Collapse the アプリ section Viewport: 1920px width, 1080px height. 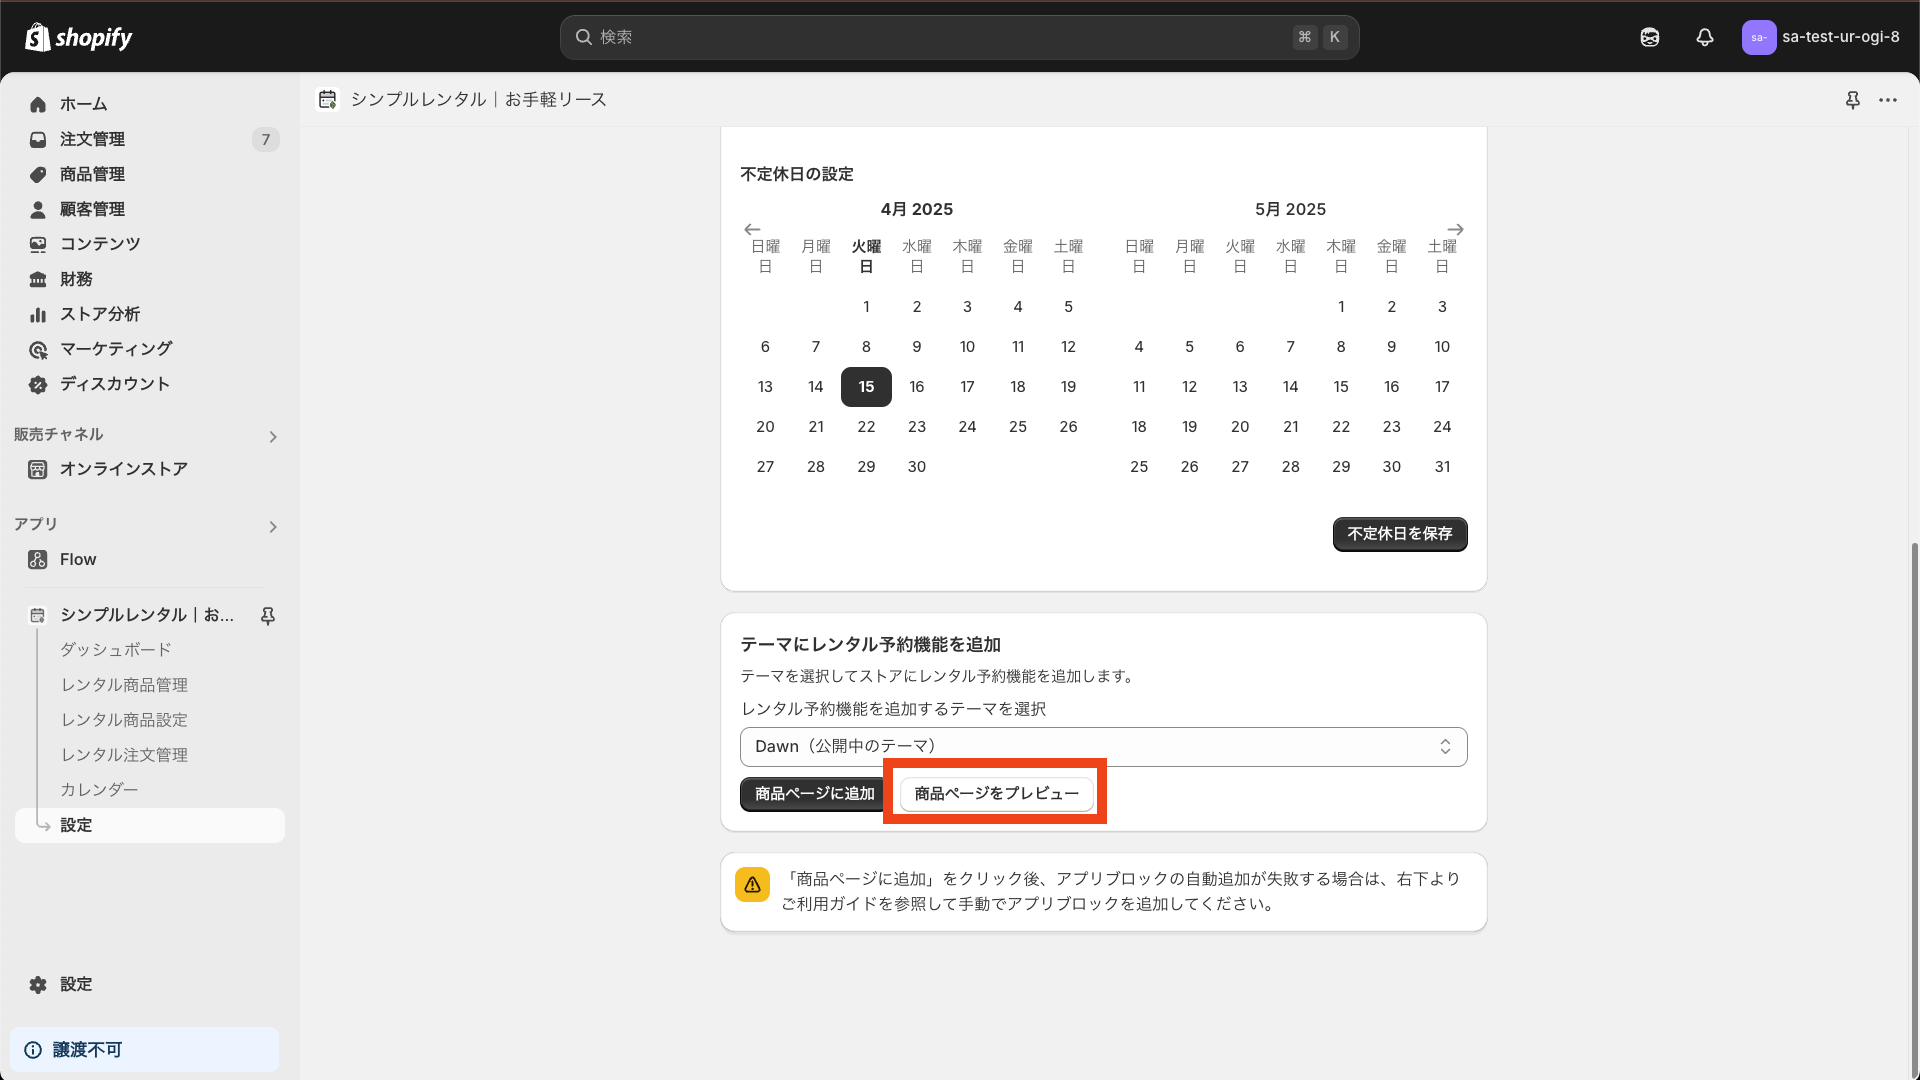(272, 527)
